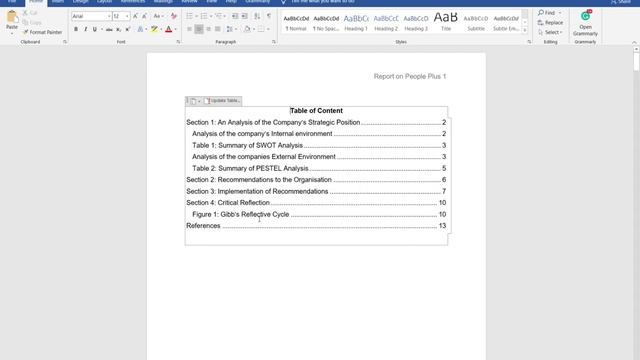Toggle Italic formatting
This screenshot has height=360, width=640.
click(x=85, y=29)
